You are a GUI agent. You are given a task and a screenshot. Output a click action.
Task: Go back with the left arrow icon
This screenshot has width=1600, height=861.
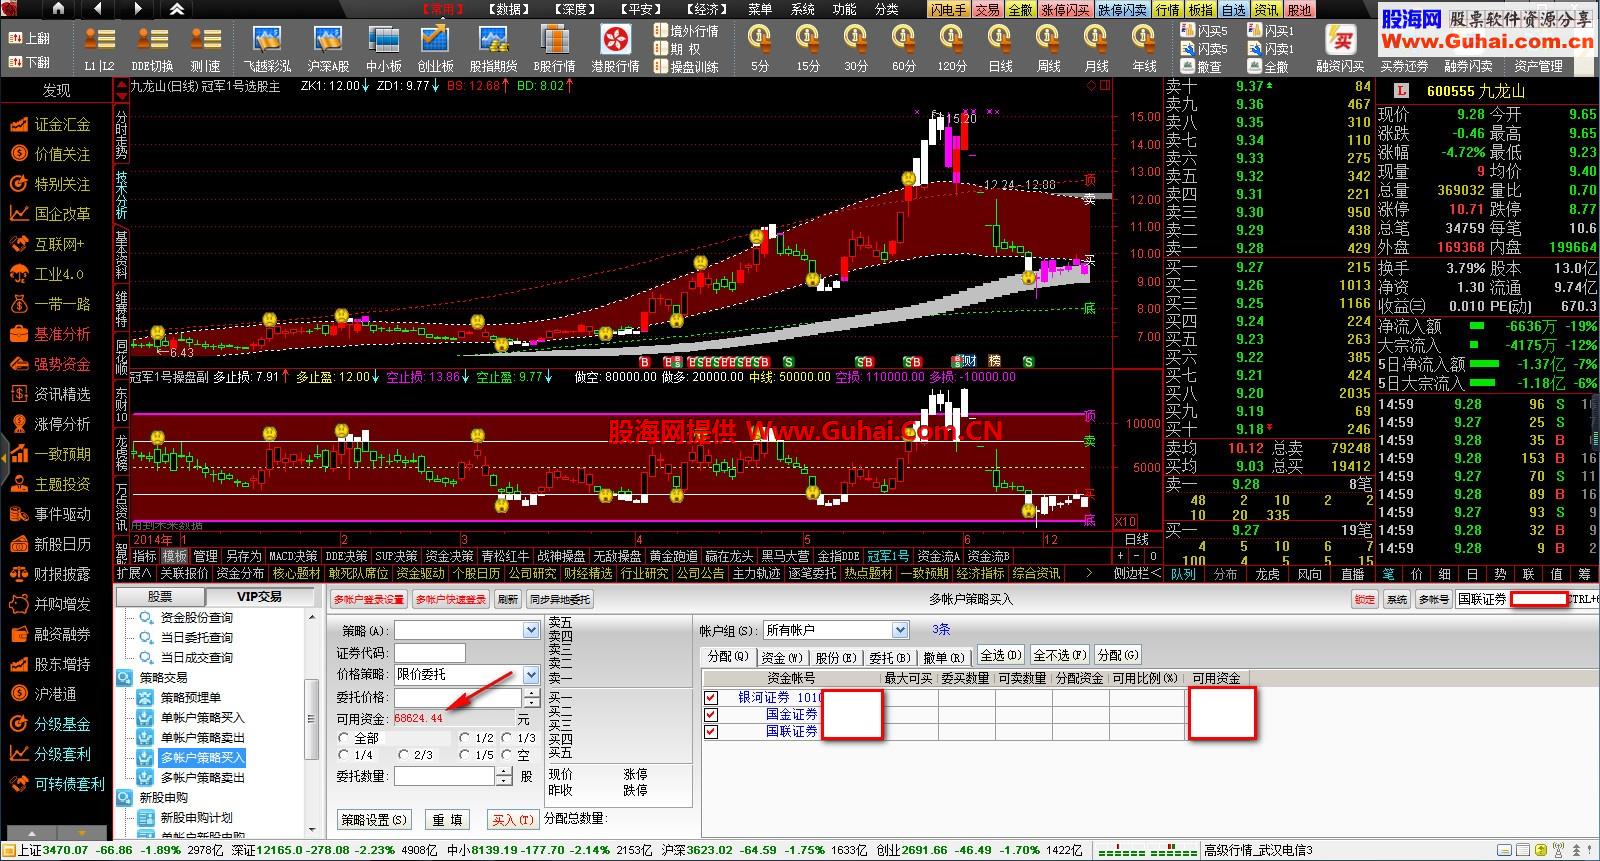click(x=97, y=8)
